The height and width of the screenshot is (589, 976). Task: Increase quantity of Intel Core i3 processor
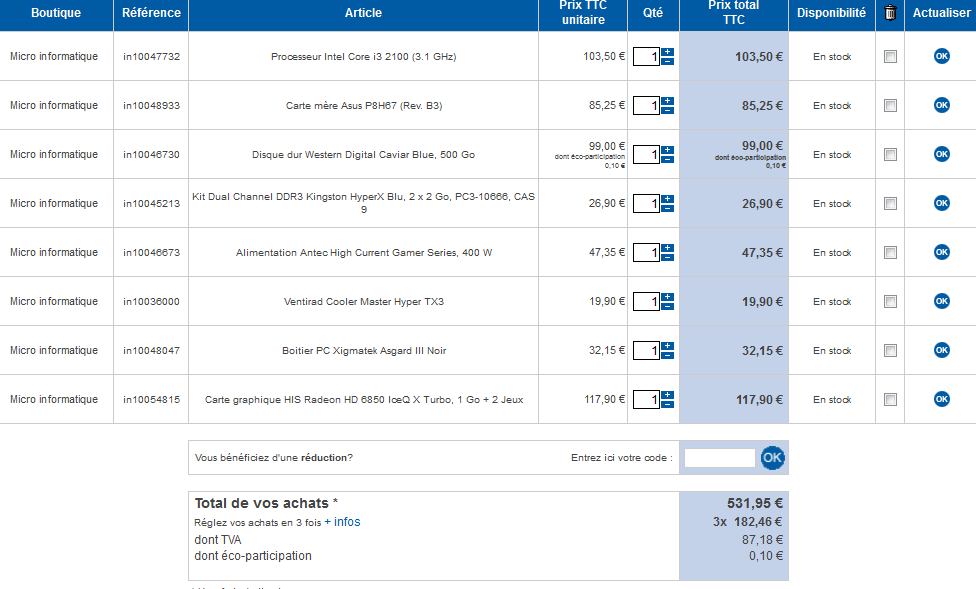click(x=668, y=52)
